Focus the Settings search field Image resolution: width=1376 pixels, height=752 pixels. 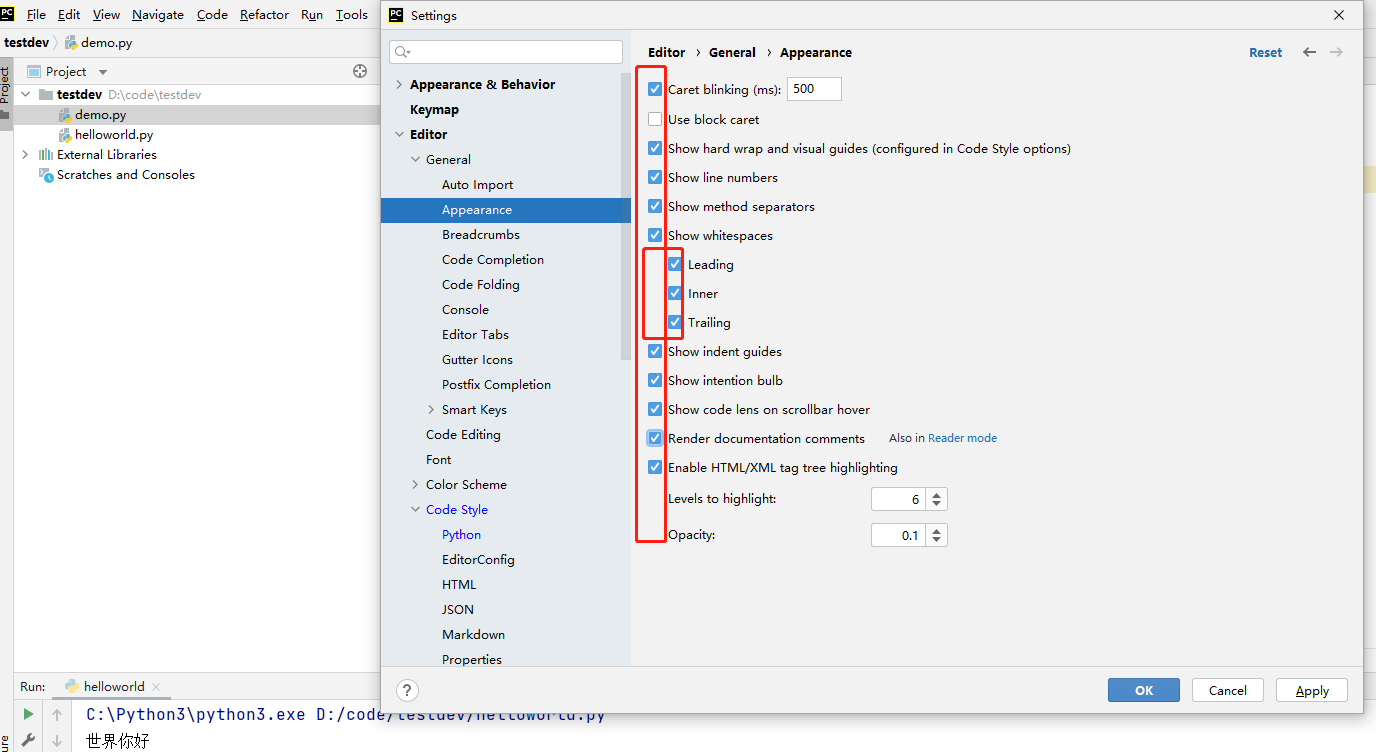coord(506,52)
